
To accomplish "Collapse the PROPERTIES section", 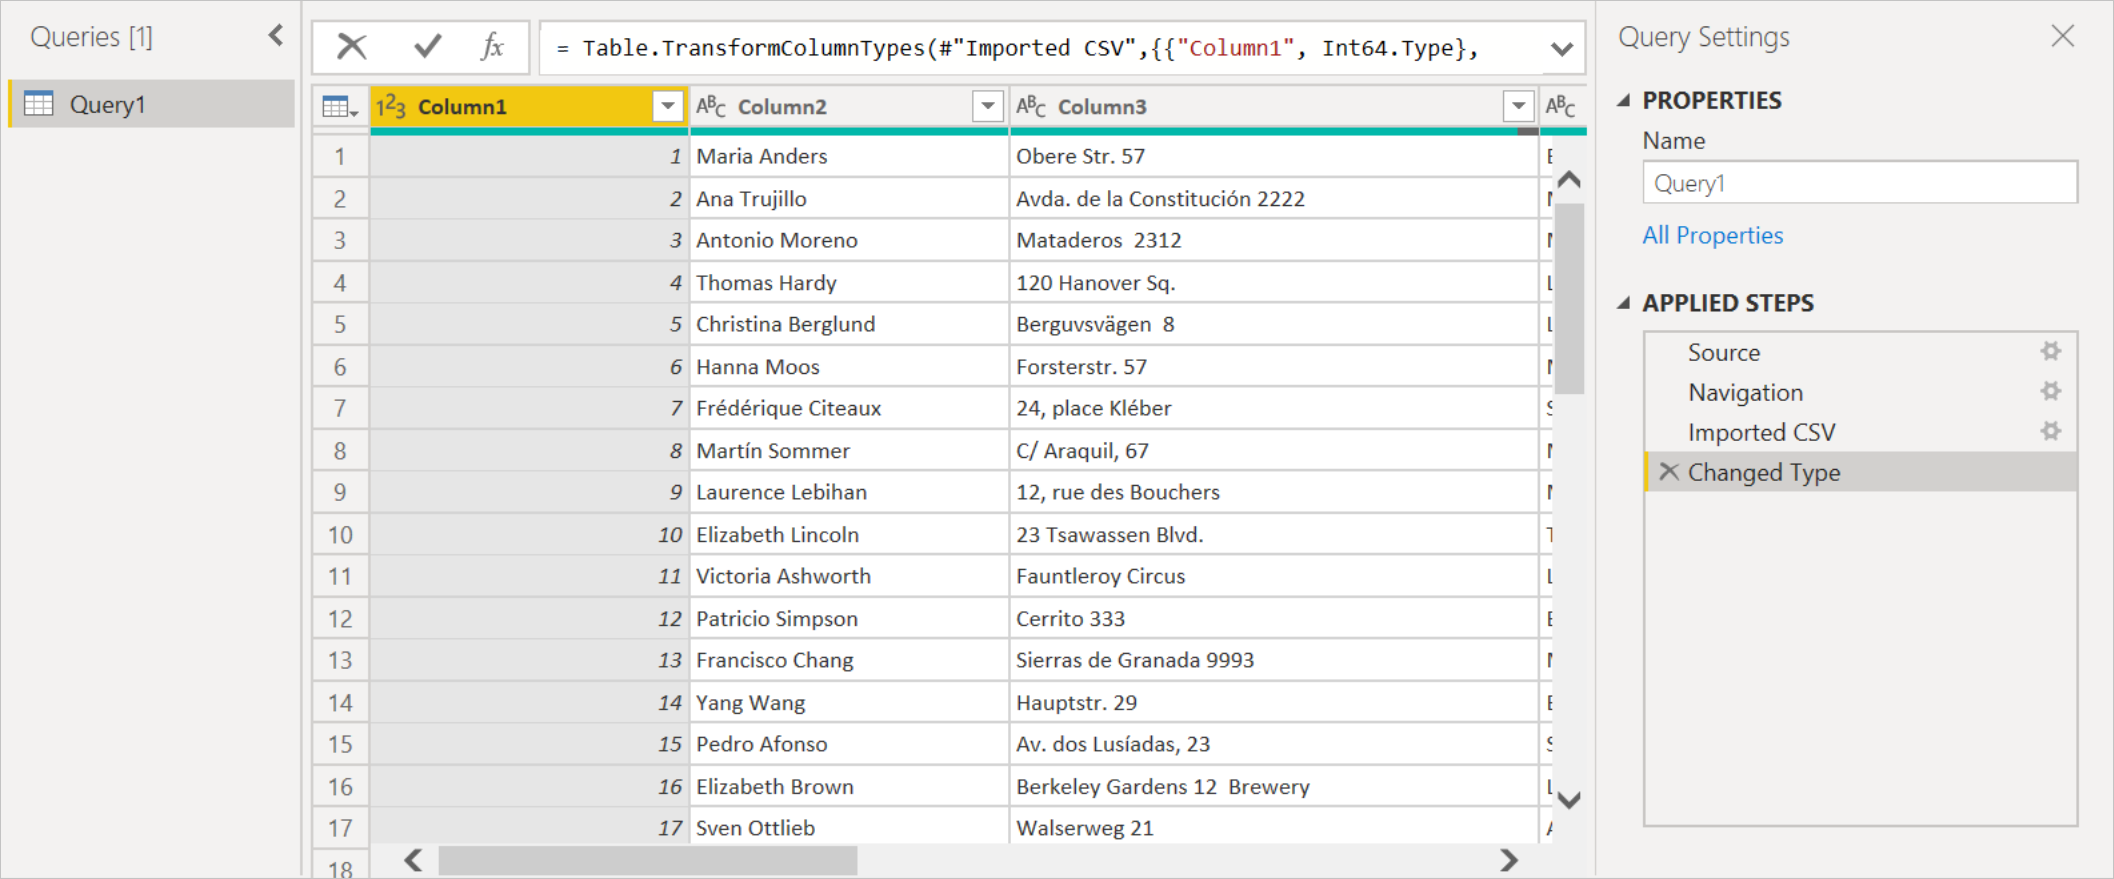I will point(1624,100).
